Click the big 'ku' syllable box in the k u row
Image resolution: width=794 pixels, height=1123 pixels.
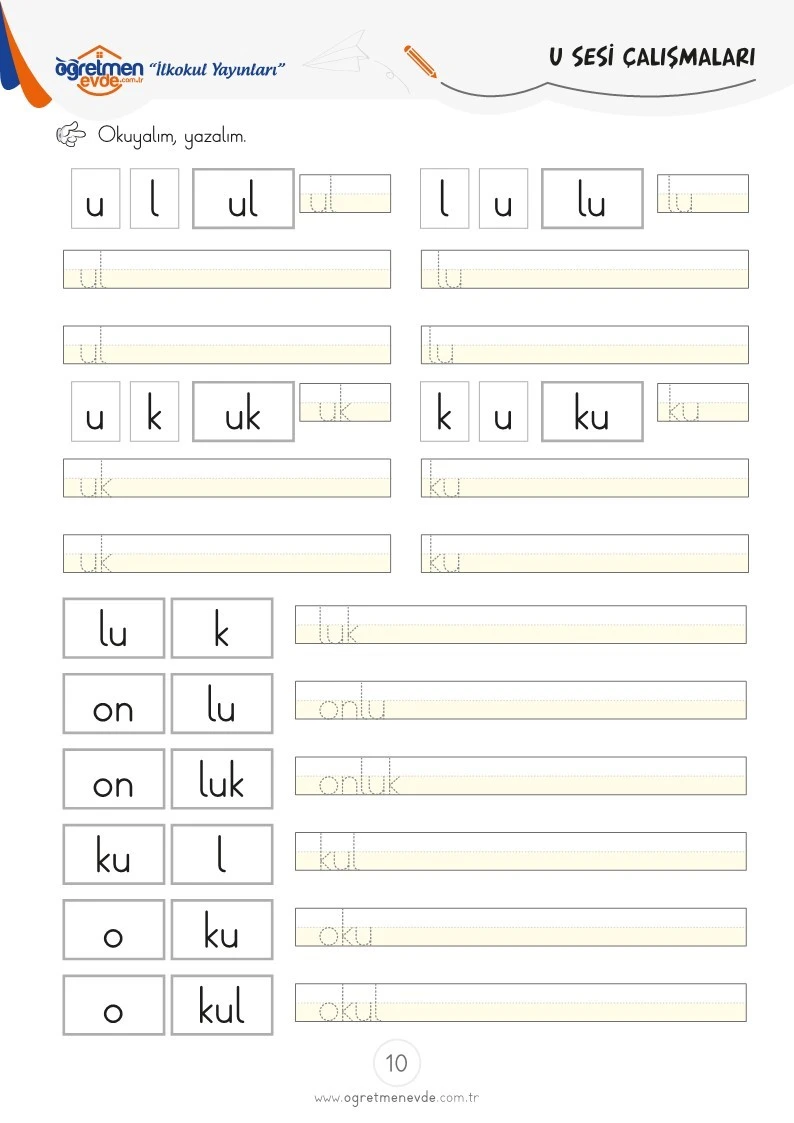coord(592,412)
